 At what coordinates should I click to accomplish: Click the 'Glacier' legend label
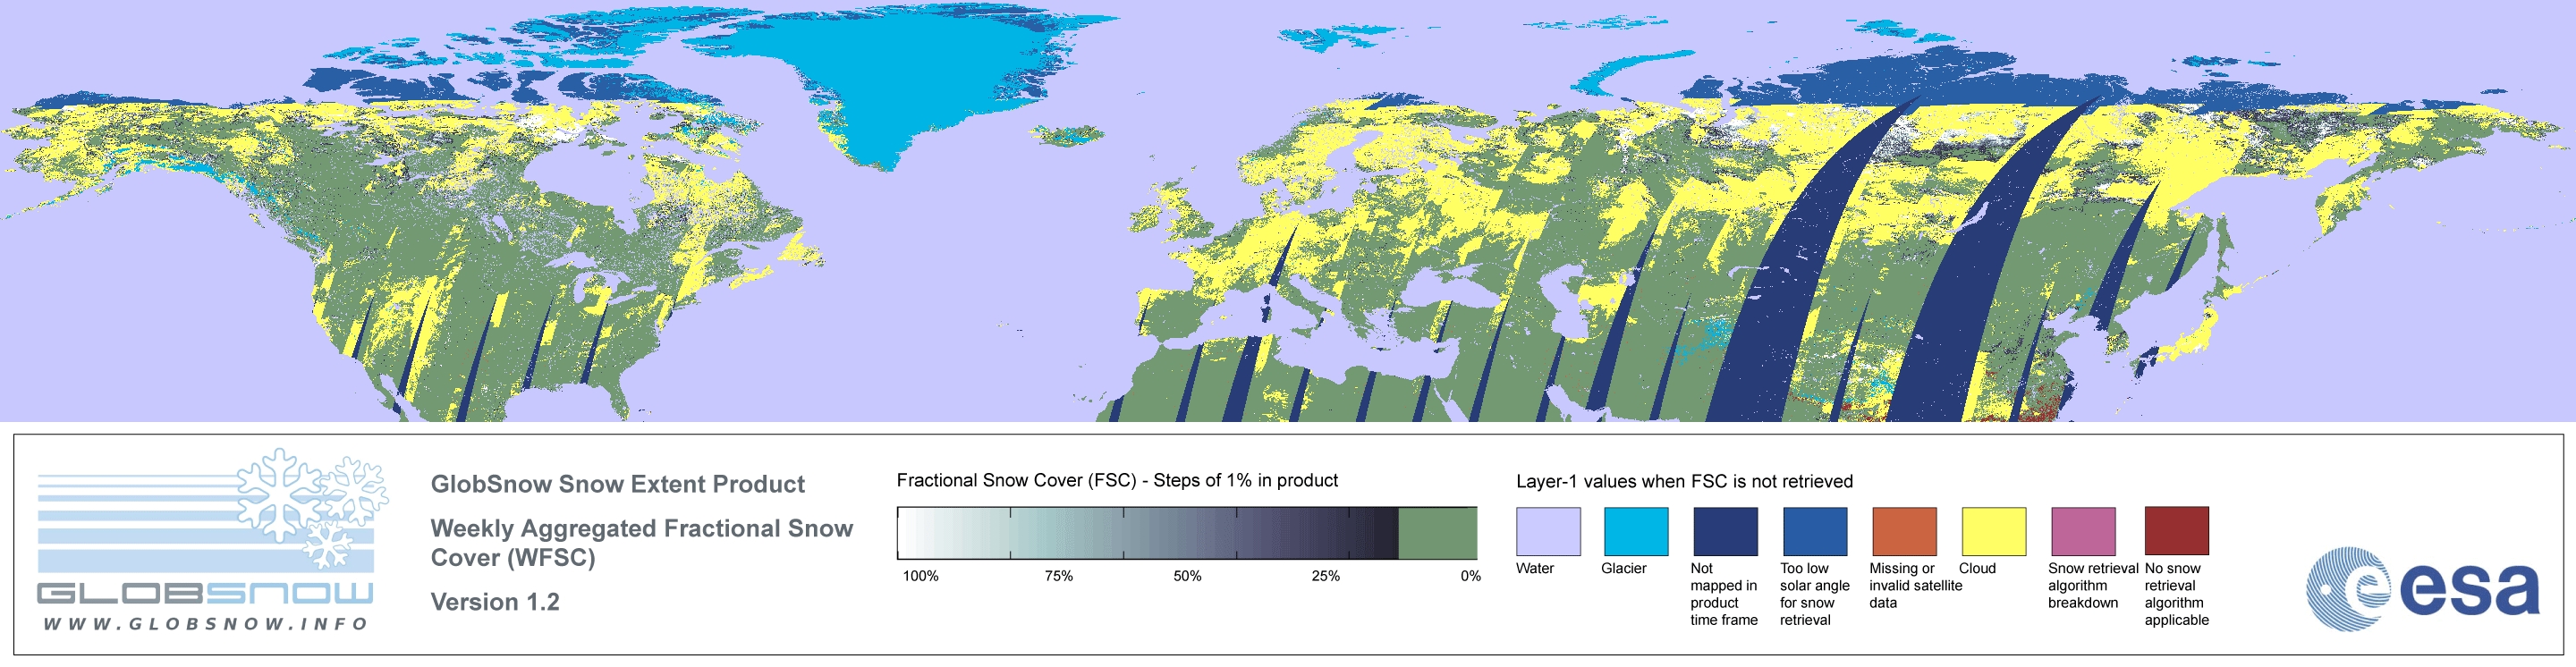point(1624,568)
